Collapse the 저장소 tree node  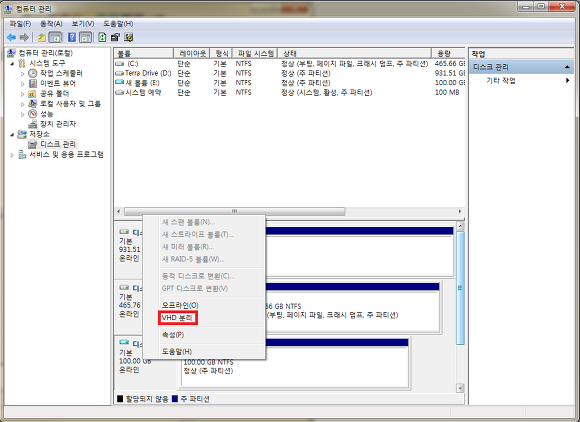pos(12,134)
